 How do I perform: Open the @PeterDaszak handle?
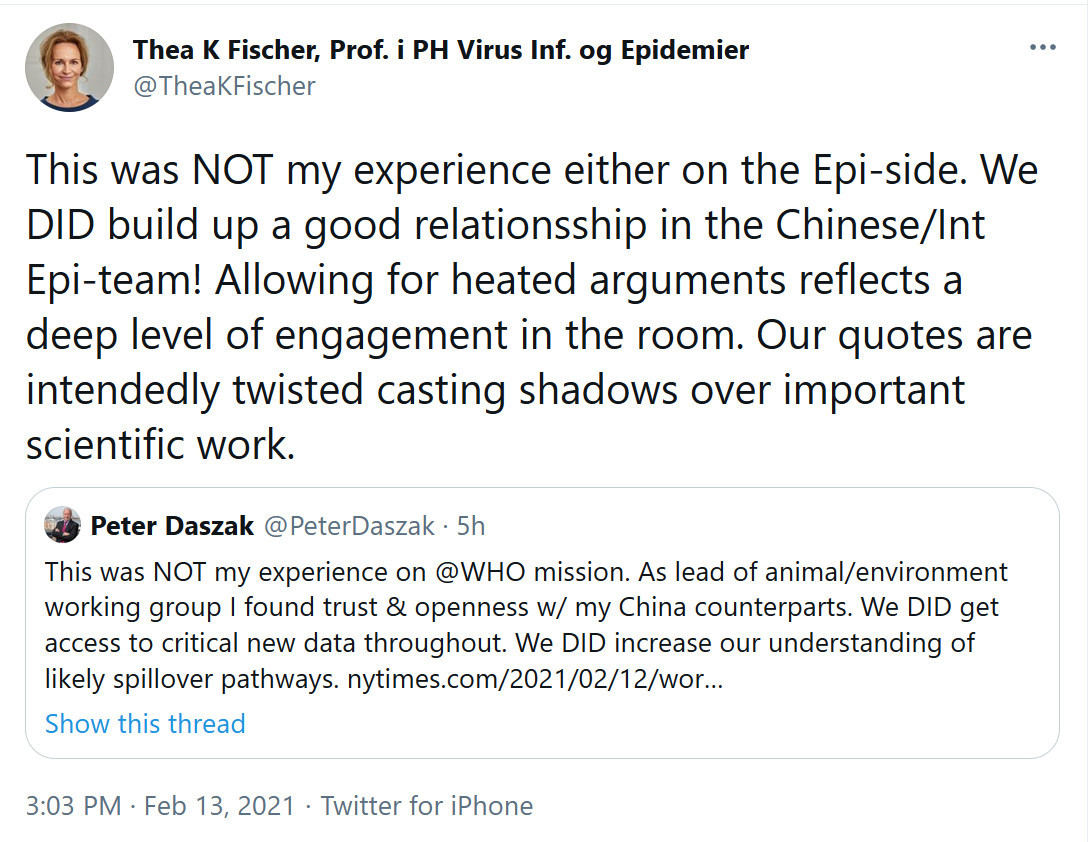coord(349,526)
